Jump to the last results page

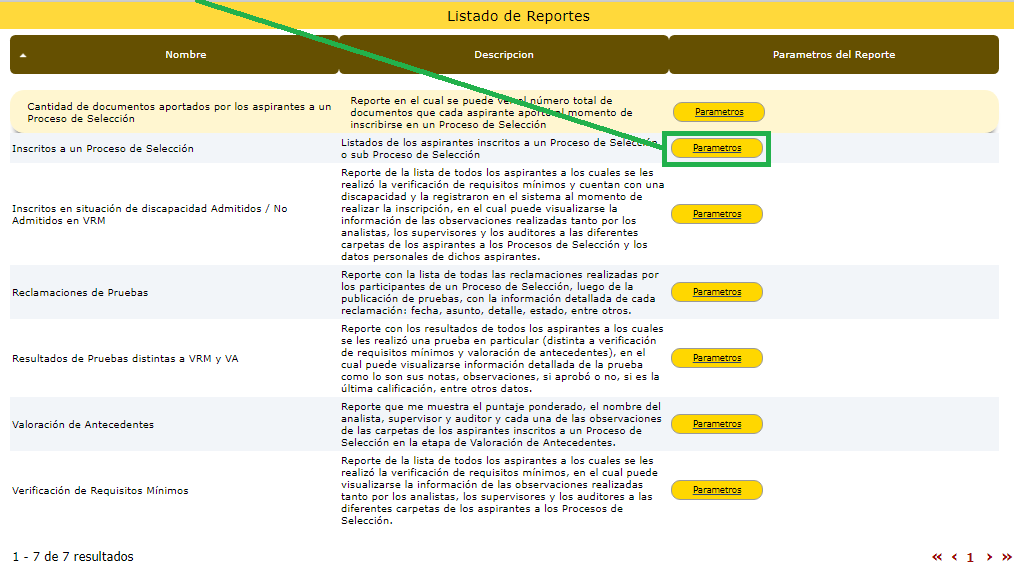pyautogui.click(x=1006, y=557)
